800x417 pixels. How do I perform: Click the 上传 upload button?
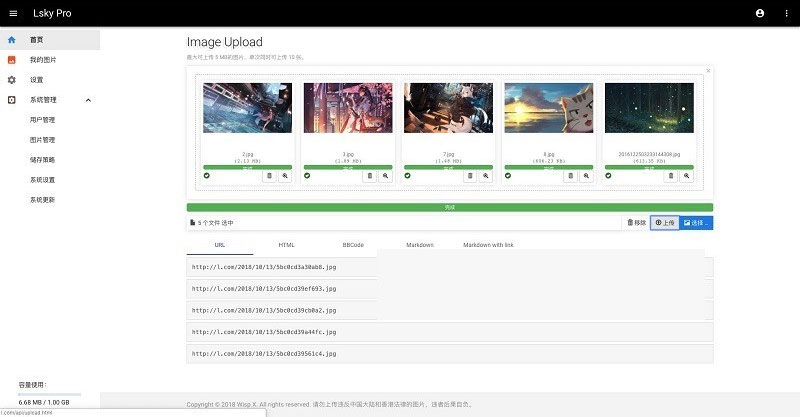coord(665,222)
